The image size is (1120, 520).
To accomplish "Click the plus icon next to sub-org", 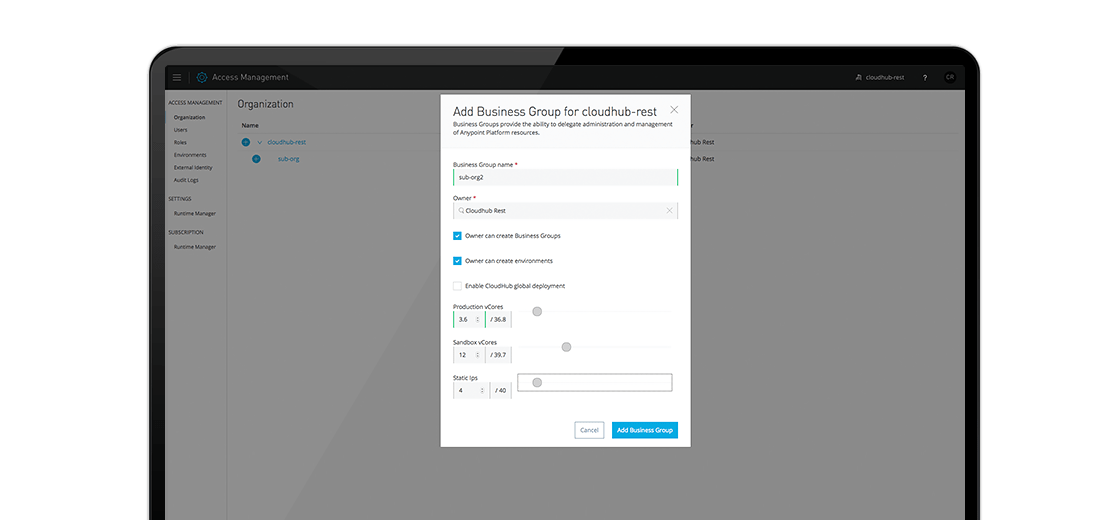I will click(x=256, y=159).
